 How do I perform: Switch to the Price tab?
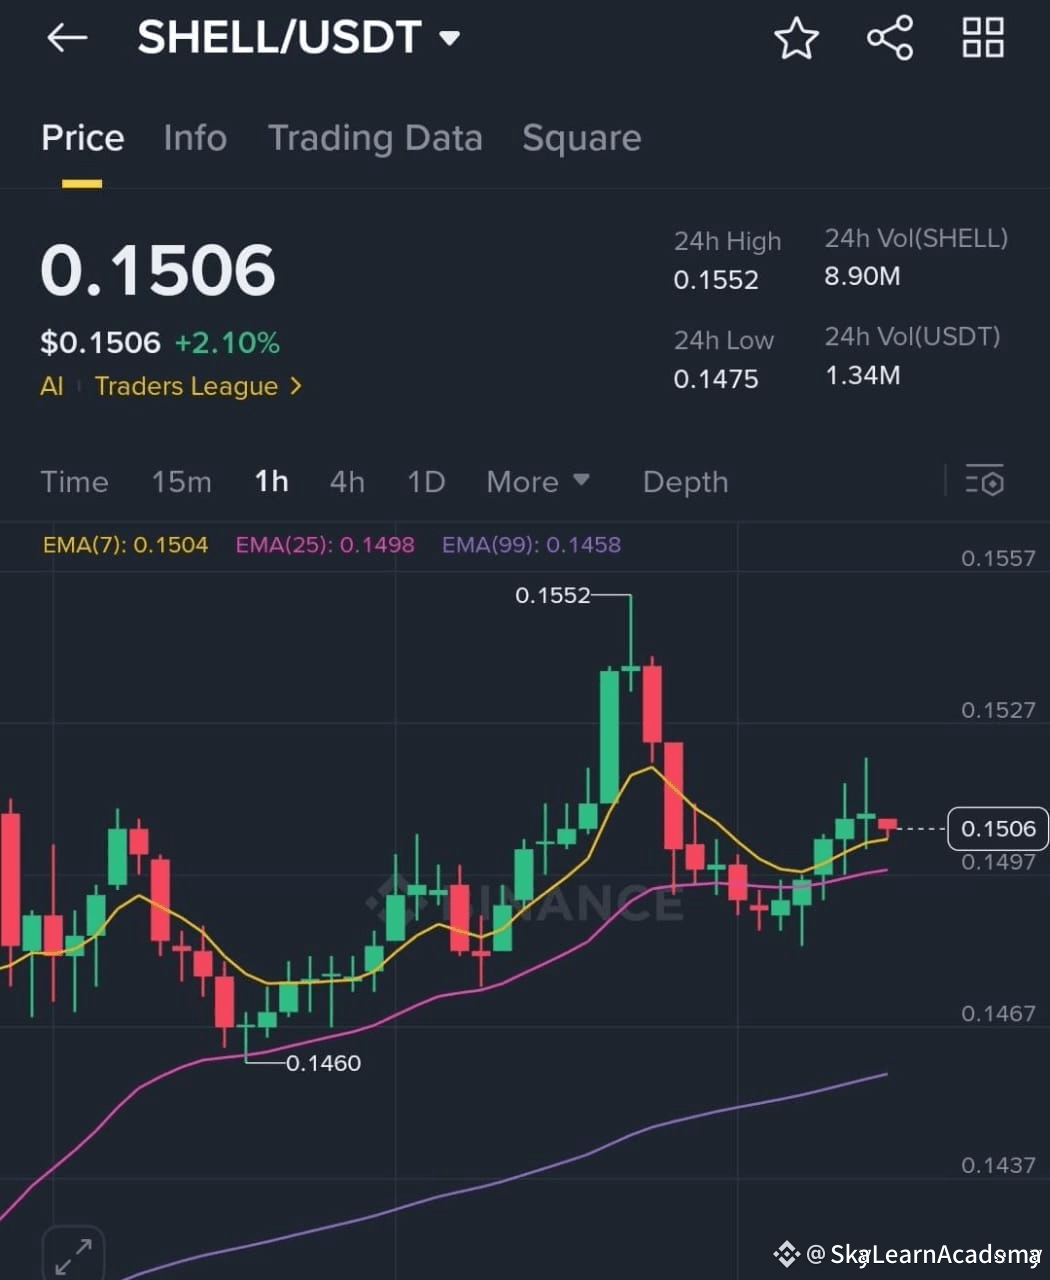[83, 138]
